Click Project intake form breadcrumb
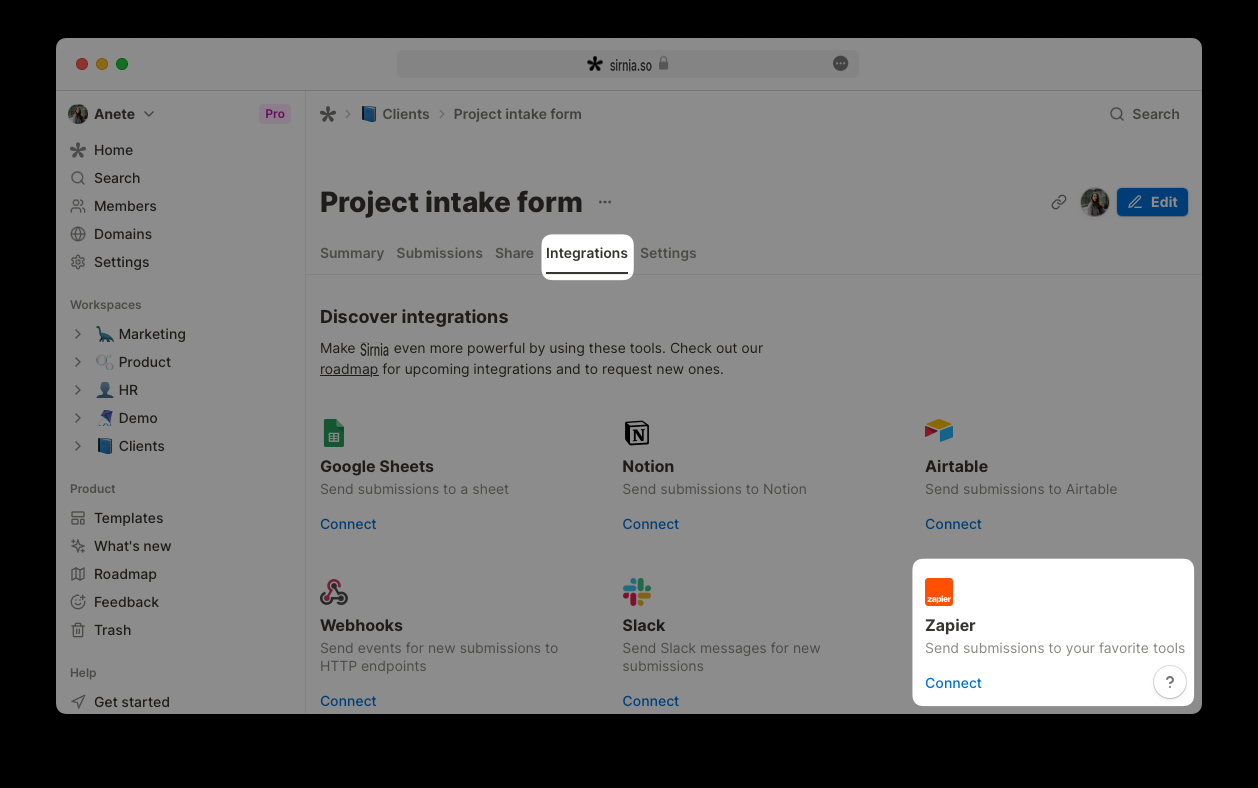Viewport: 1258px width, 788px height. tap(517, 114)
